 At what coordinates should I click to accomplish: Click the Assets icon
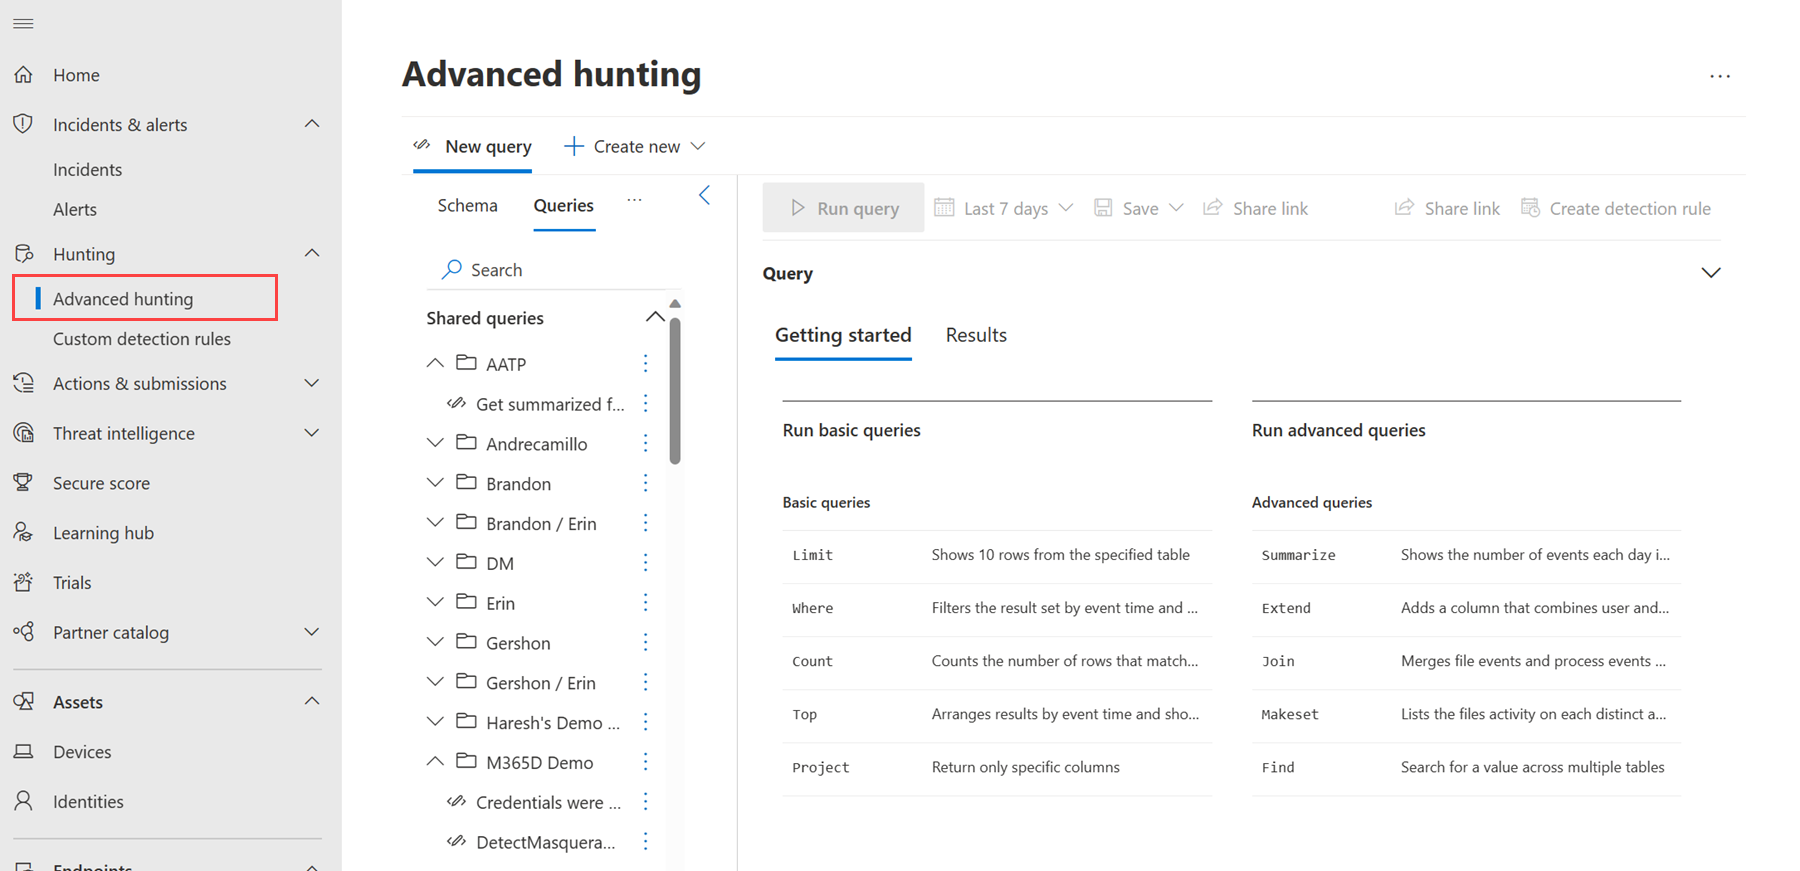(24, 701)
